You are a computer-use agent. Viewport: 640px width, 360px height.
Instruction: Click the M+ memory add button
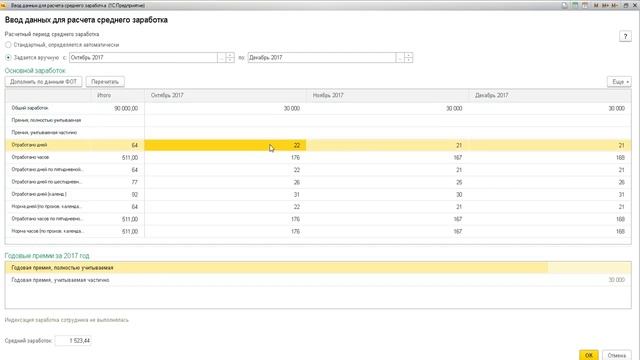[x=605, y=5]
